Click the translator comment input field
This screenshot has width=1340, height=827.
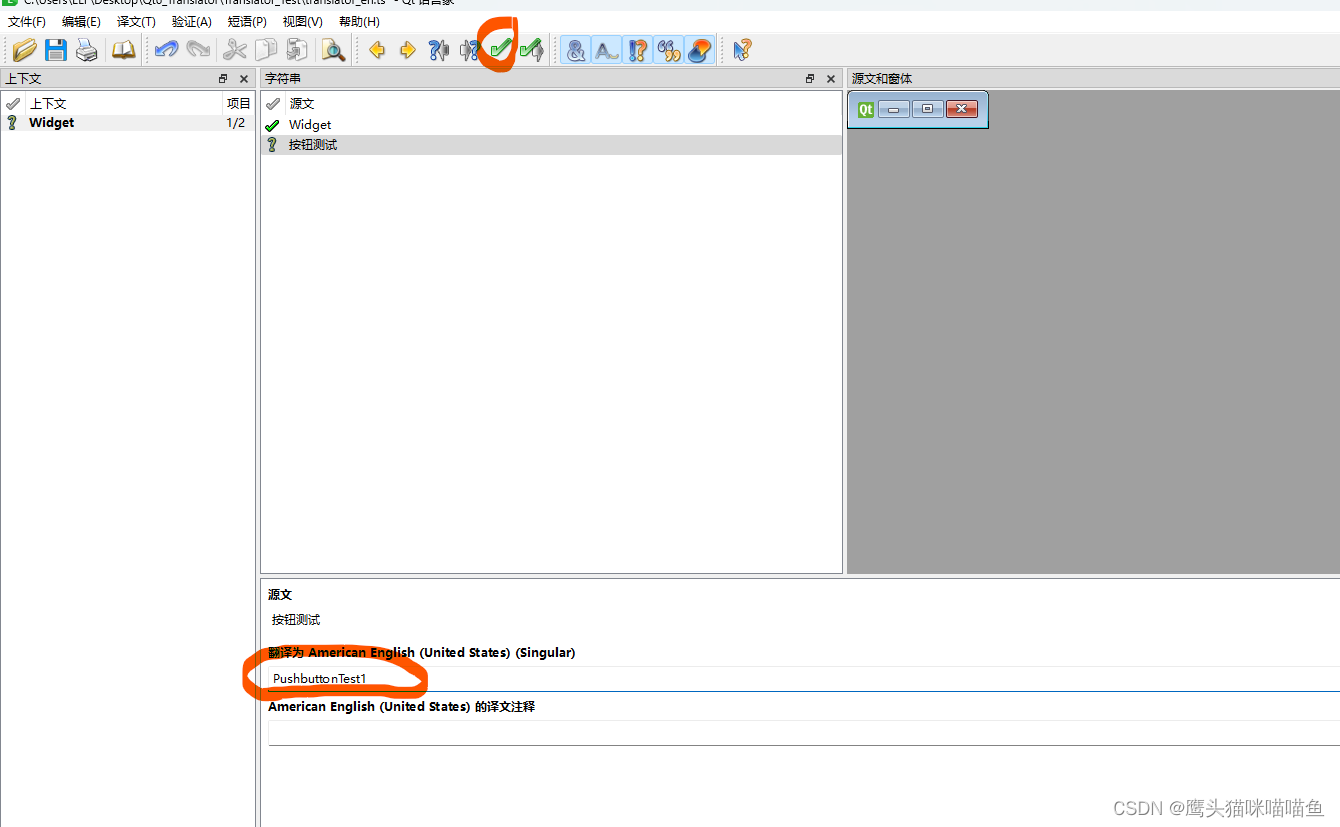coord(804,733)
